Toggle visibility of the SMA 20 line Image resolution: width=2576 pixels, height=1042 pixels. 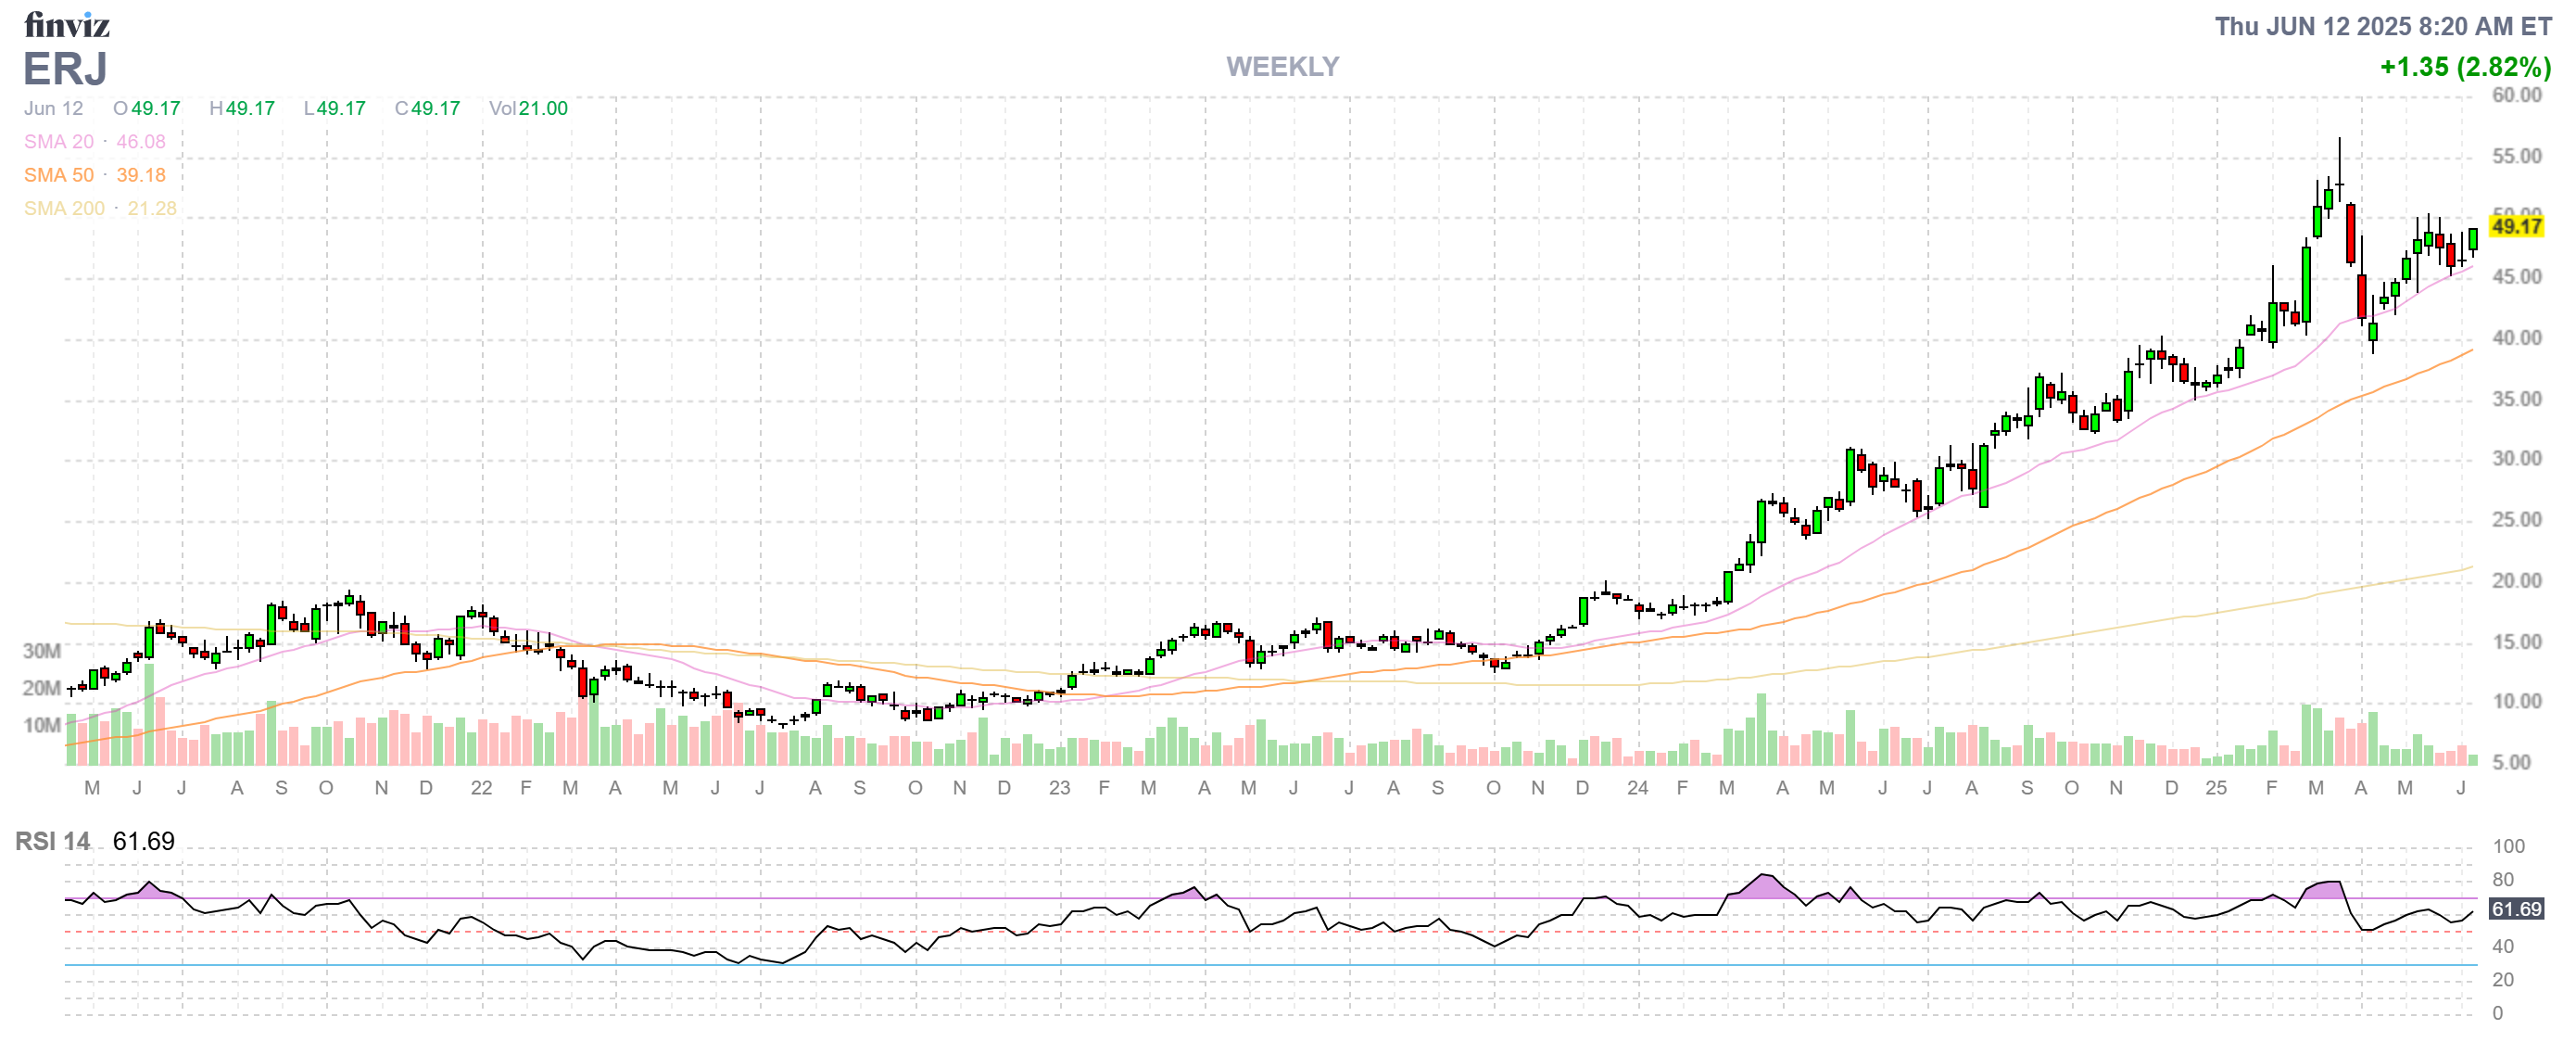click(x=60, y=141)
